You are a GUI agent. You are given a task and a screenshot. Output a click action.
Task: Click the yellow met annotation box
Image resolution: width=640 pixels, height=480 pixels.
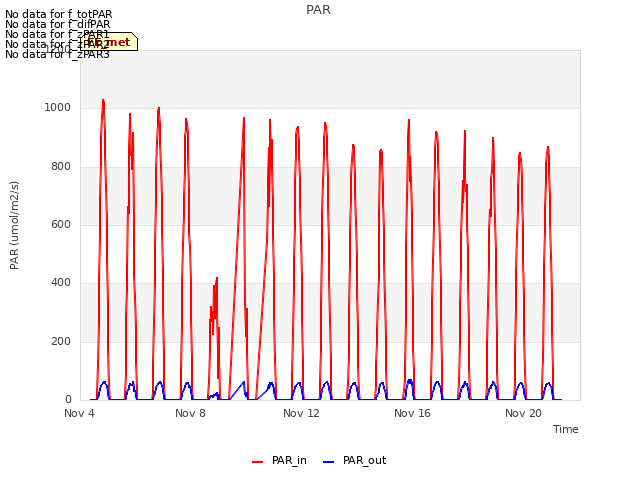pos(109,42)
